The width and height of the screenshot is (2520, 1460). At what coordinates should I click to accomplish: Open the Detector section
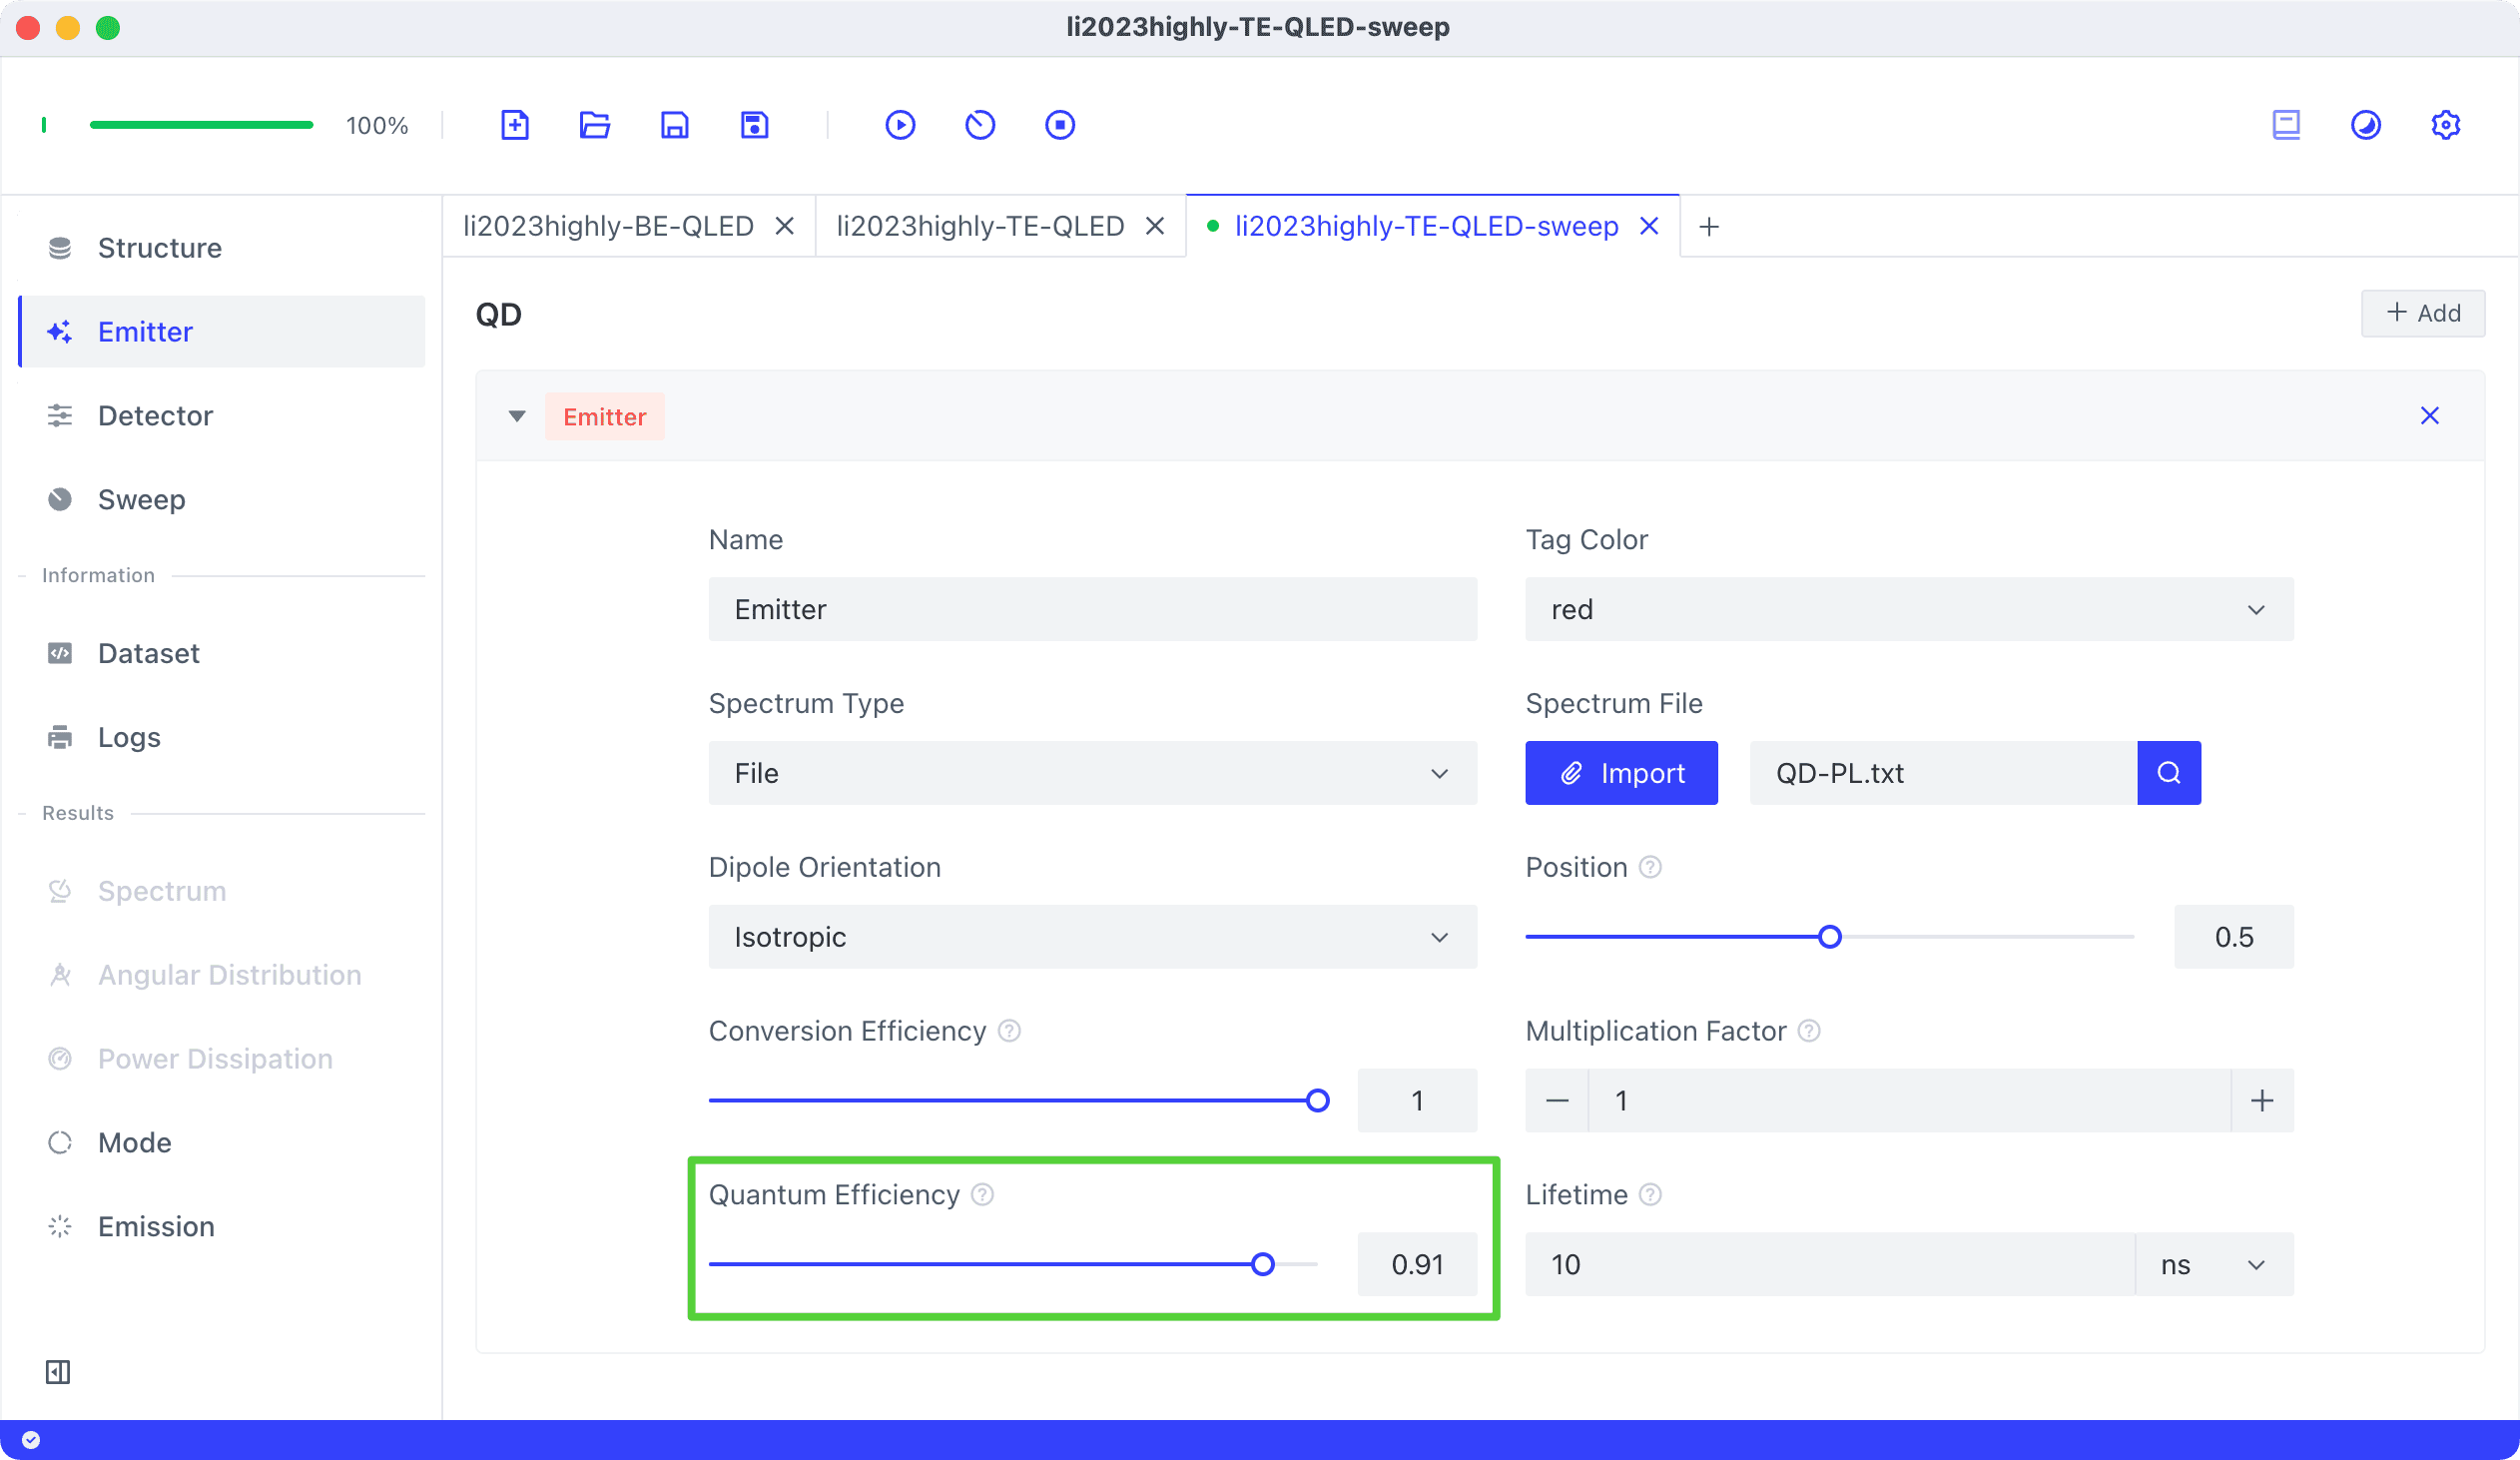[222, 416]
